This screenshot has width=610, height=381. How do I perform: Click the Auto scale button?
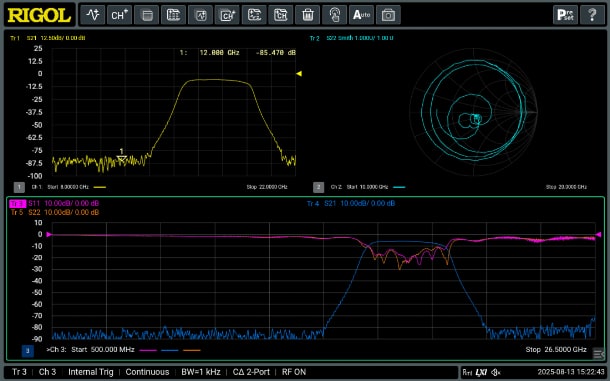coord(361,15)
